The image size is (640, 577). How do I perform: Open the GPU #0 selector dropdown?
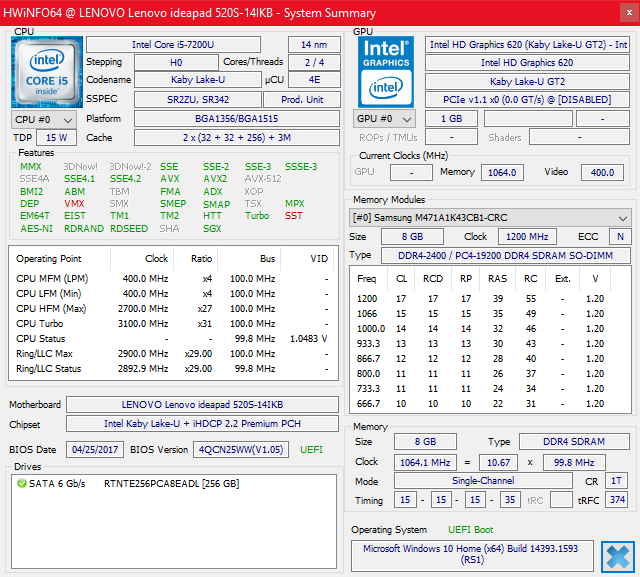coord(384,119)
